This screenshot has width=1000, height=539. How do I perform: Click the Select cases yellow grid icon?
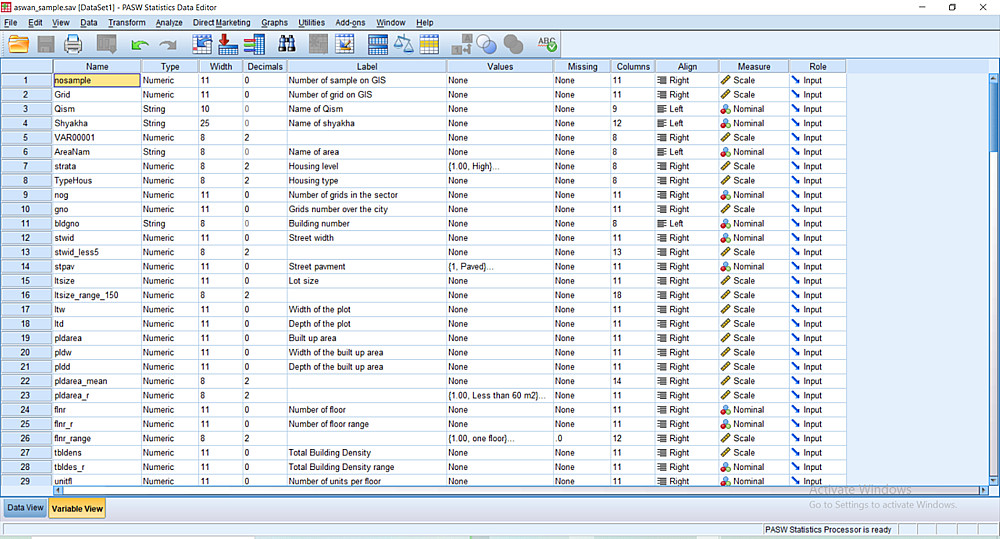[x=429, y=44]
